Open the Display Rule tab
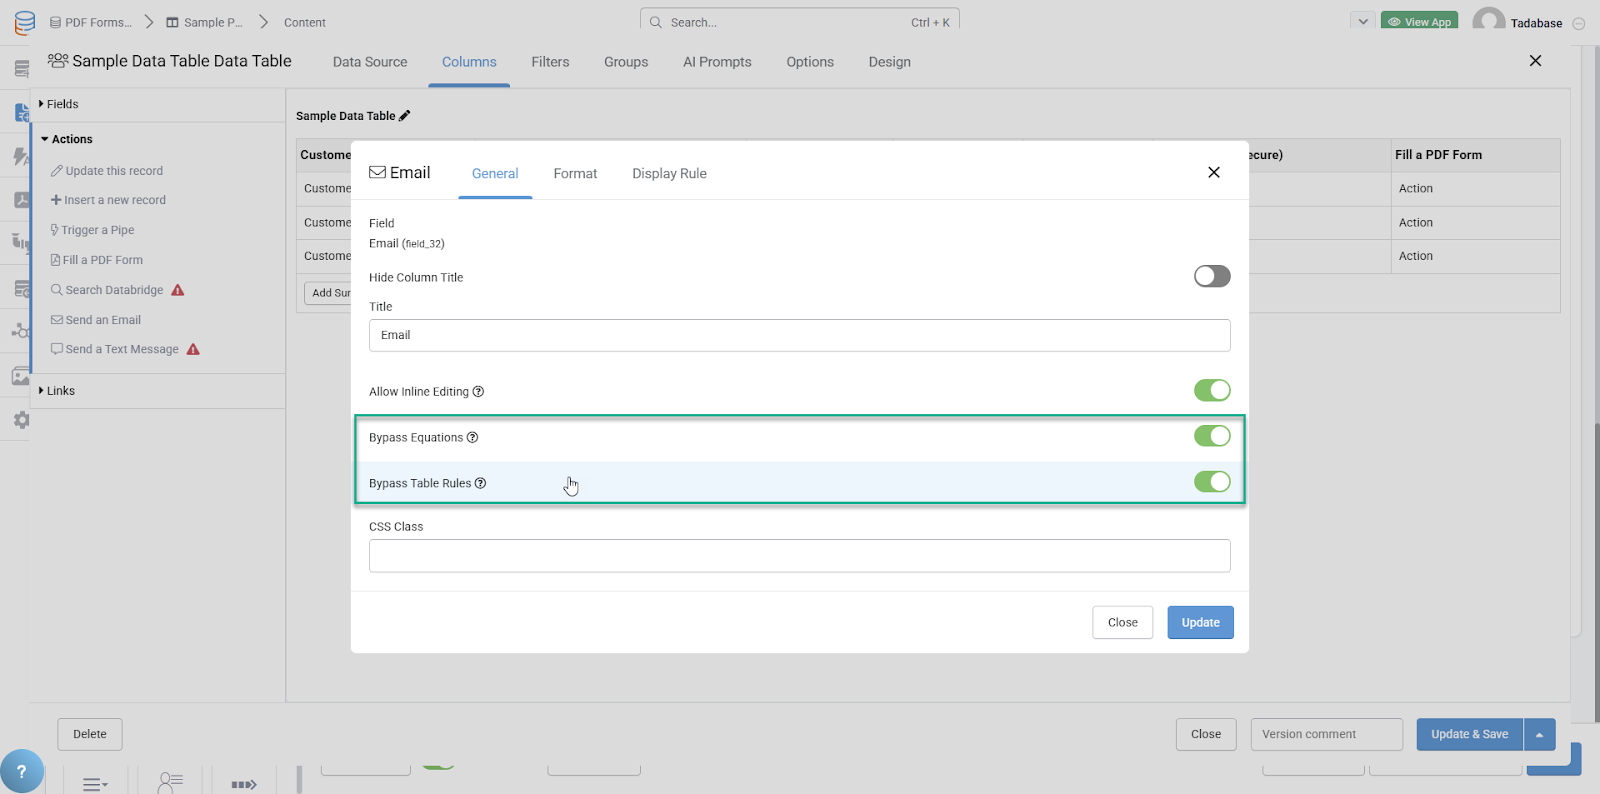This screenshot has width=1600, height=794. [669, 174]
